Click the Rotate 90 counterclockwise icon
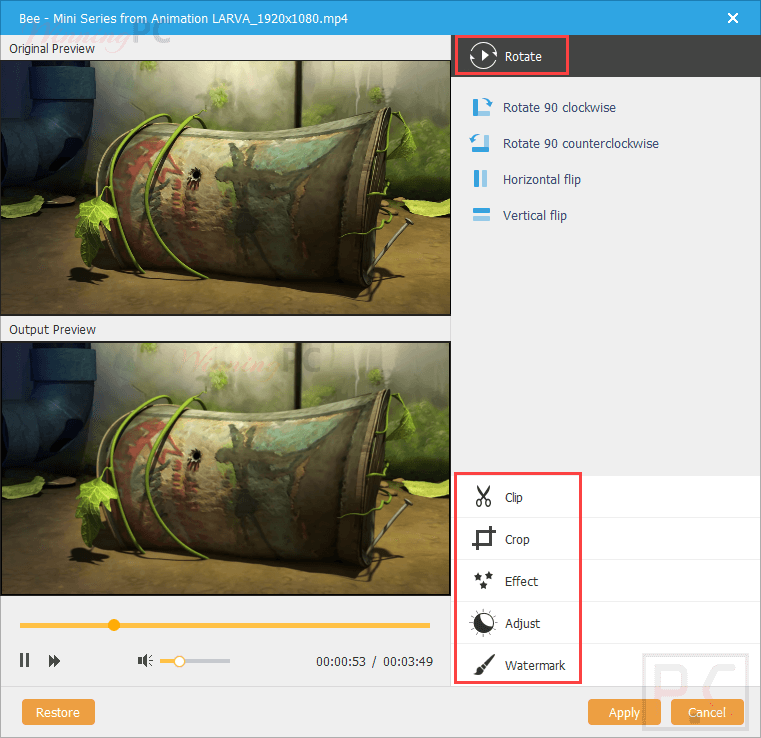Viewport: 761px width, 738px height. tap(480, 143)
